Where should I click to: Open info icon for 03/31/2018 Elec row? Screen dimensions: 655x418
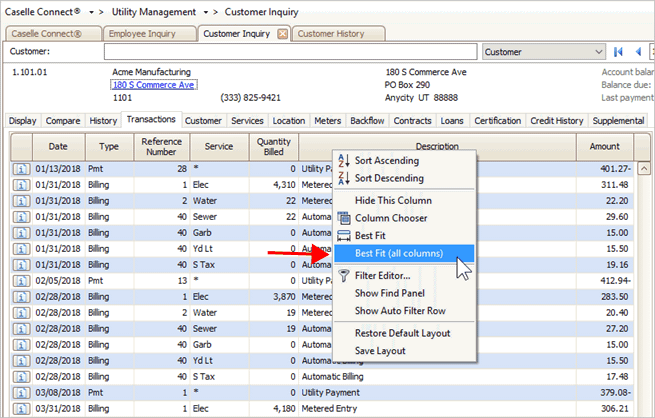[x=21, y=409]
